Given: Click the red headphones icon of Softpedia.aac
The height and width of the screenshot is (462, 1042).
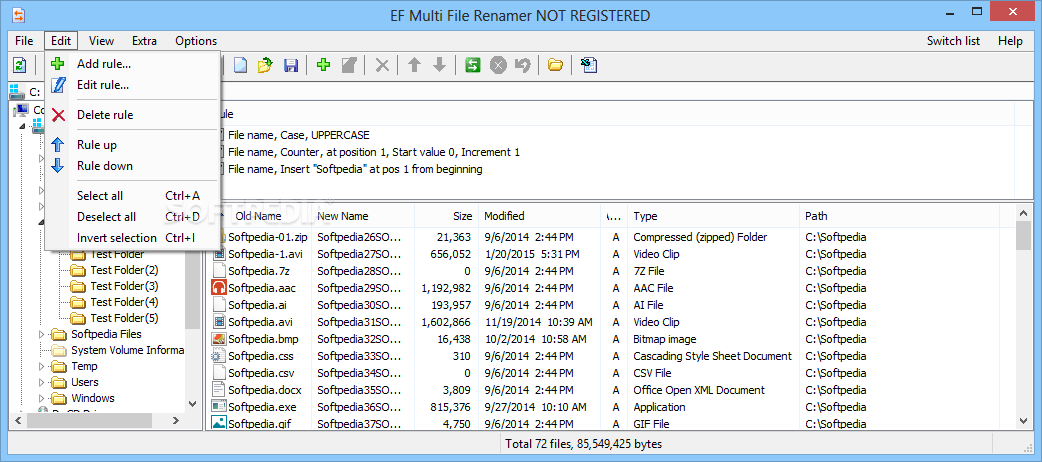Looking at the screenshot, I should tap(219, 288).
